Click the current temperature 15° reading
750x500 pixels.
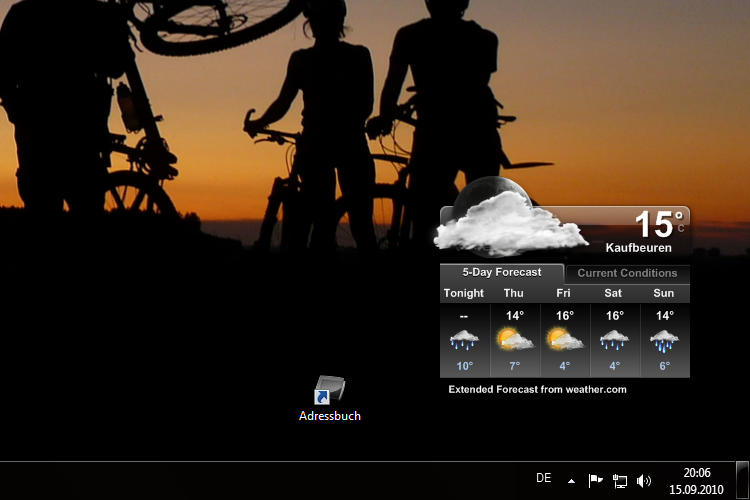click(657, 223)
